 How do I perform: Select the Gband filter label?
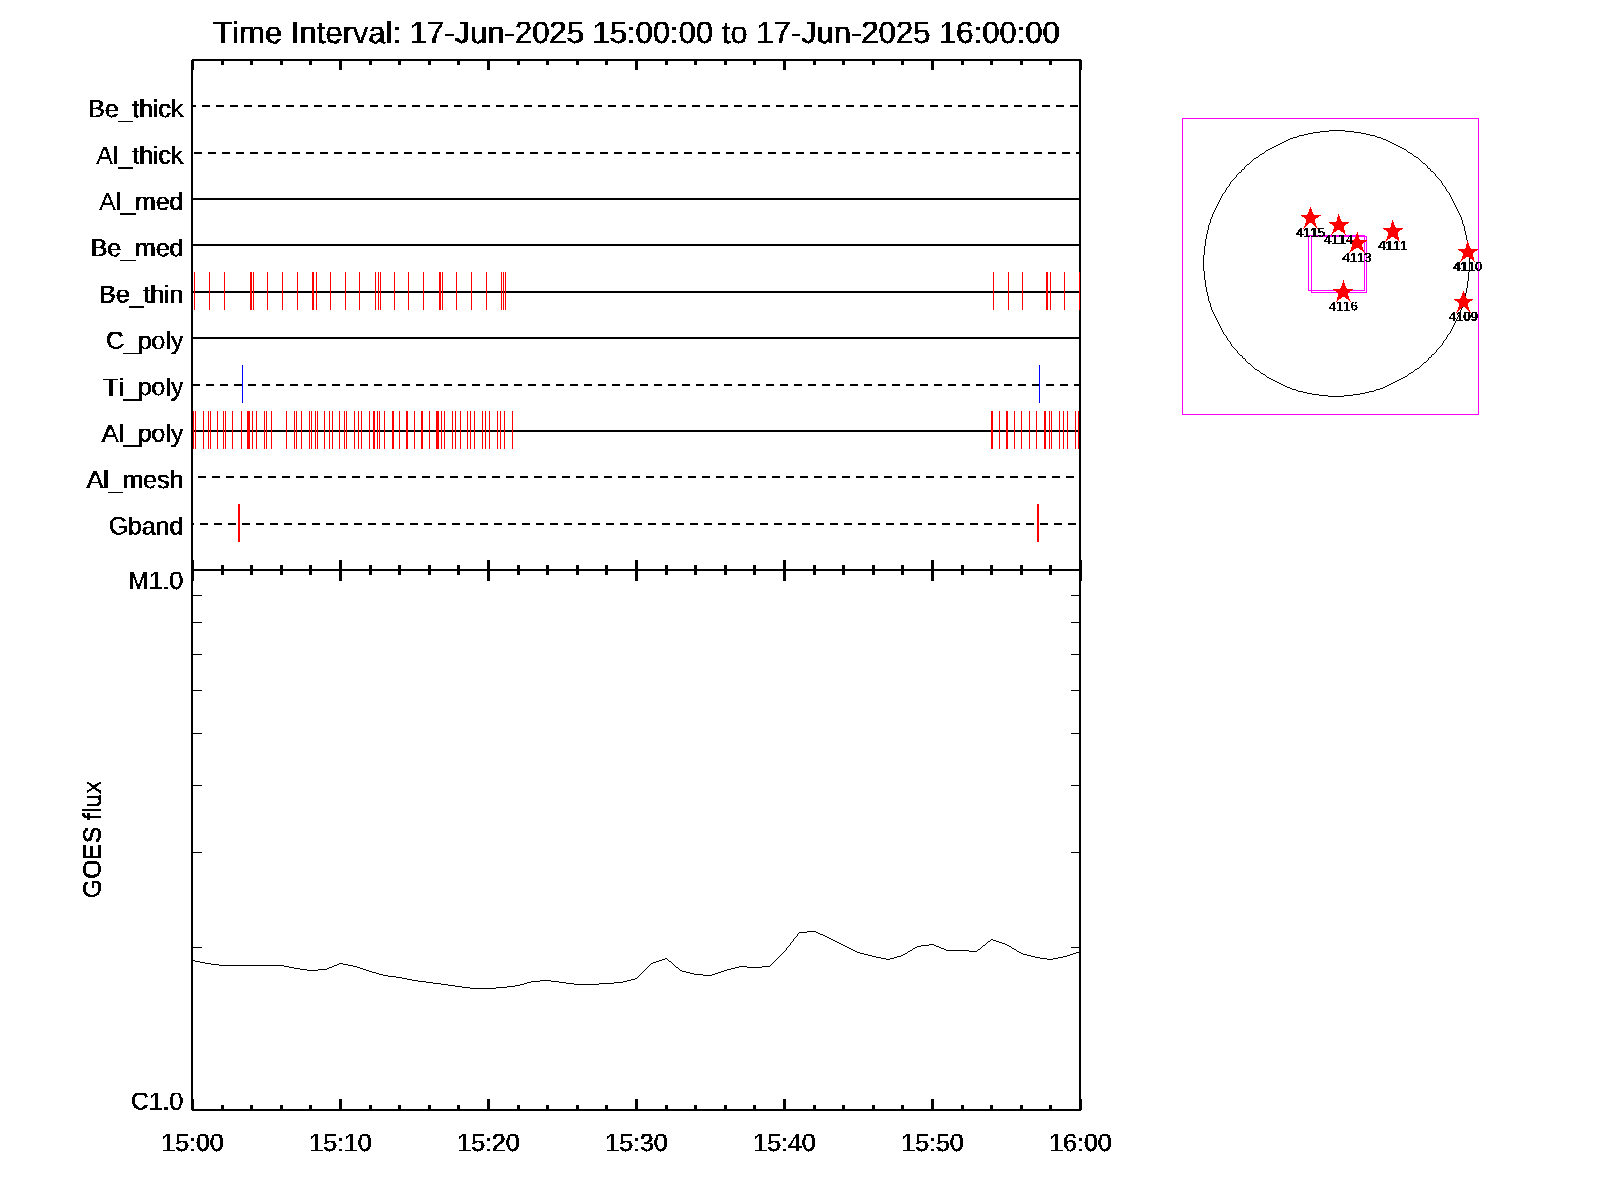(x=146, y=526)
